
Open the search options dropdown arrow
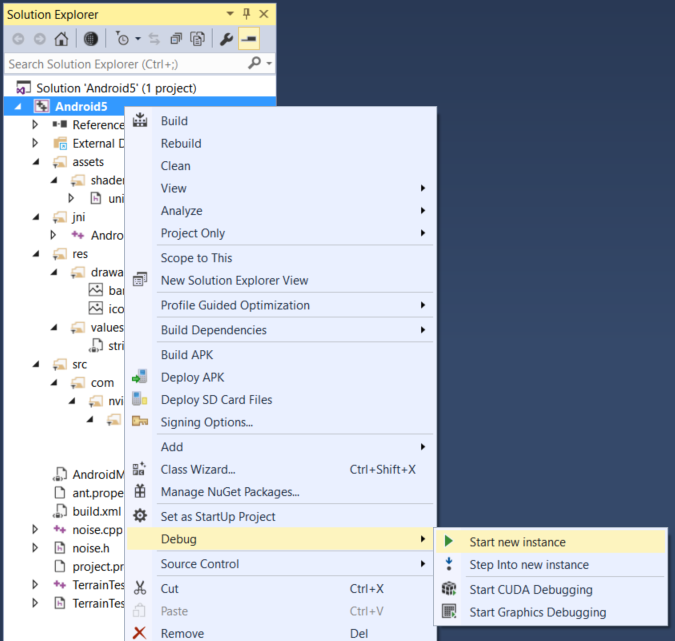tap(269, 63)
